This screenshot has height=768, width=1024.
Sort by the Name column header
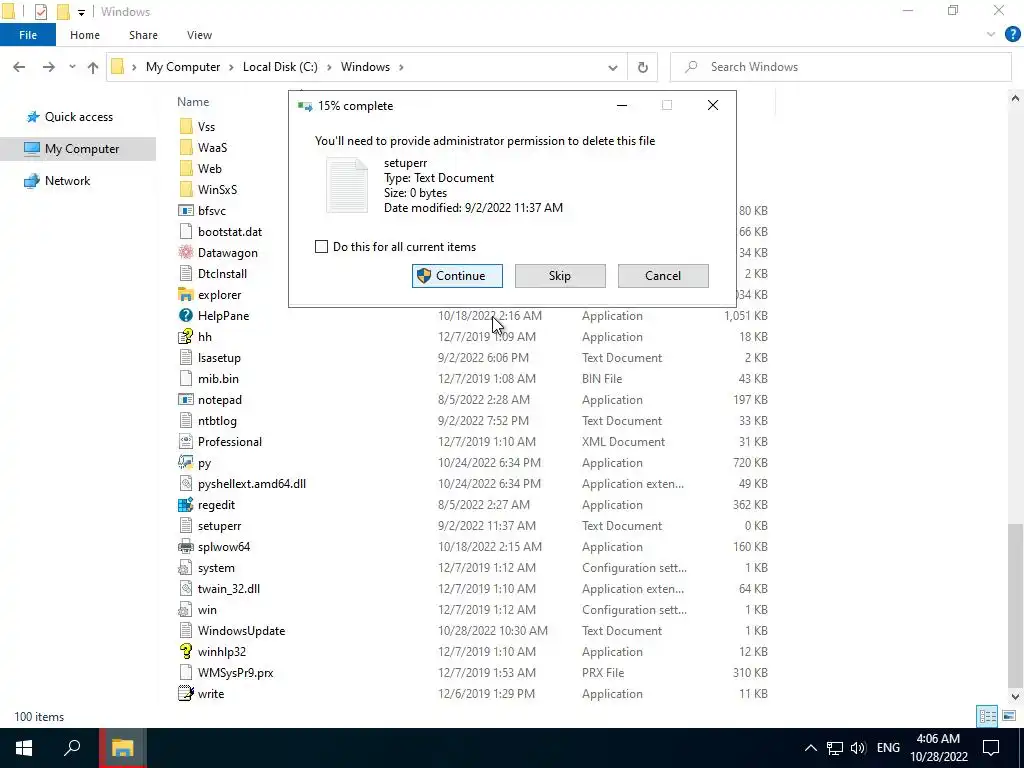(x=193, y=102)
